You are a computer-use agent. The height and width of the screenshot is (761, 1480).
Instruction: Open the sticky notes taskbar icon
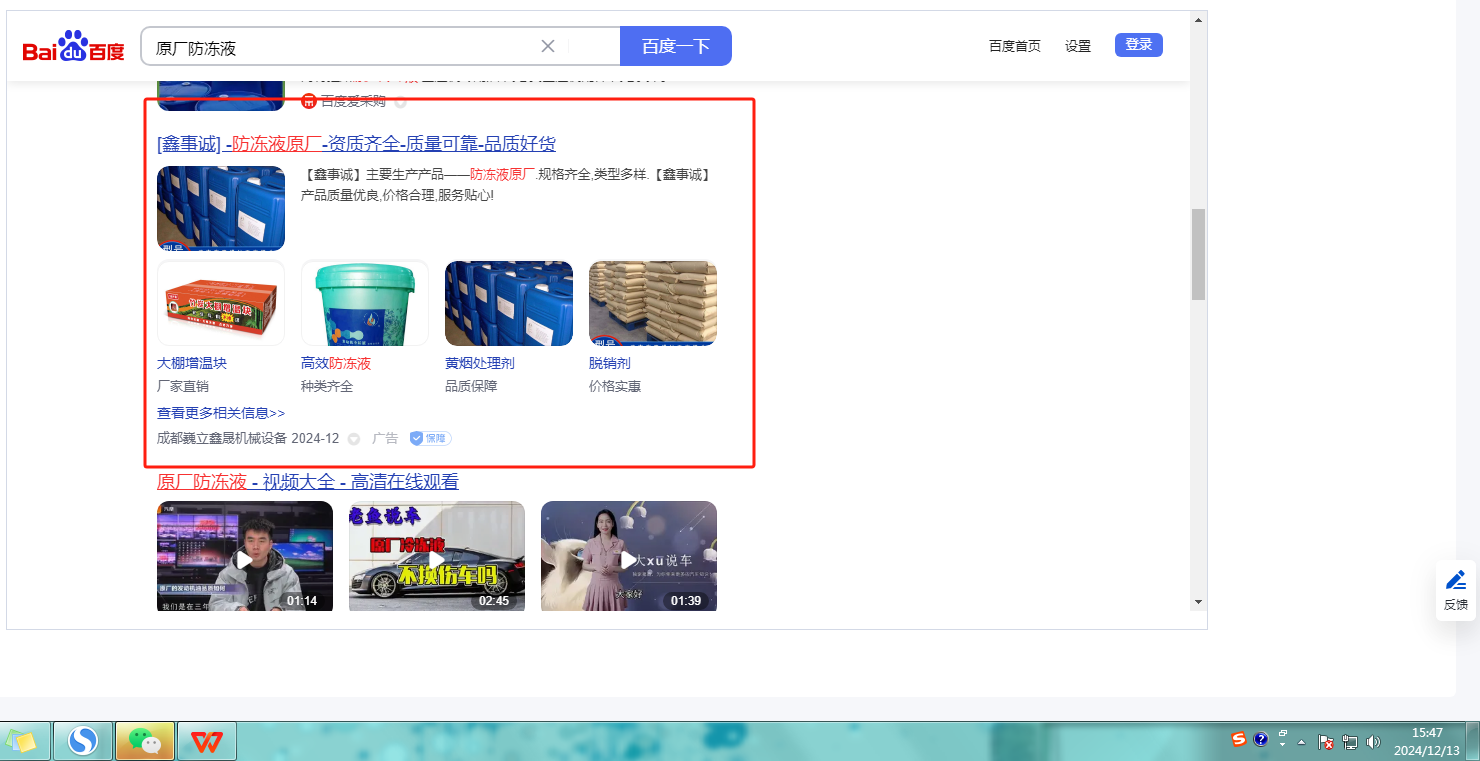(22, 741)
